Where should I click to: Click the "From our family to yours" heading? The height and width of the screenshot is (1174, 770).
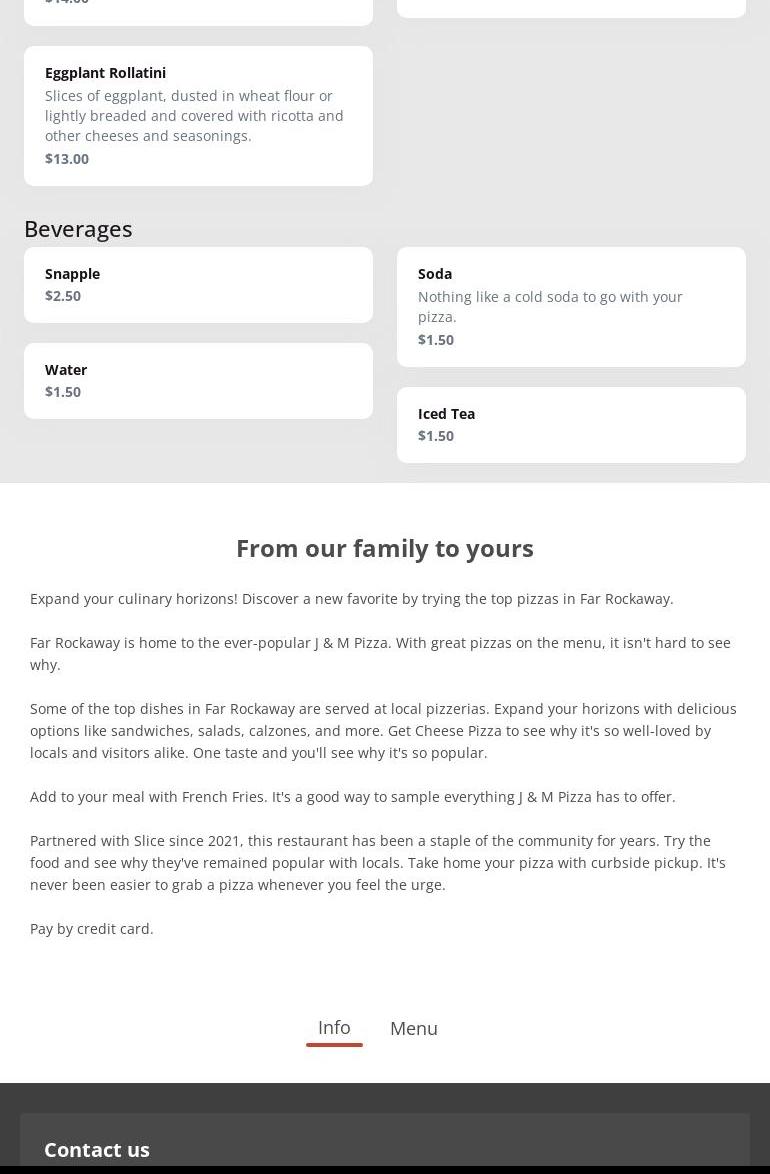(x=385, y=548)
